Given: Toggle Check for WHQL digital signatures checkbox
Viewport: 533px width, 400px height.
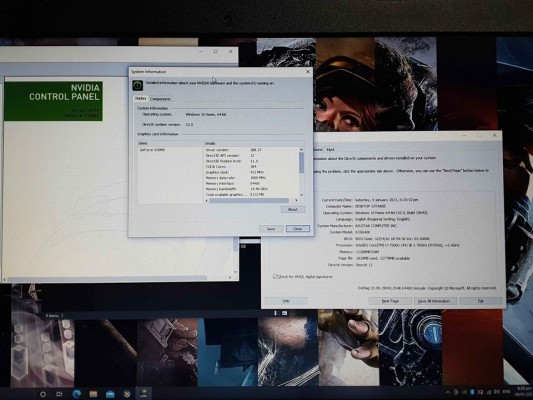Looking at the screenshot, I should 275,277.
